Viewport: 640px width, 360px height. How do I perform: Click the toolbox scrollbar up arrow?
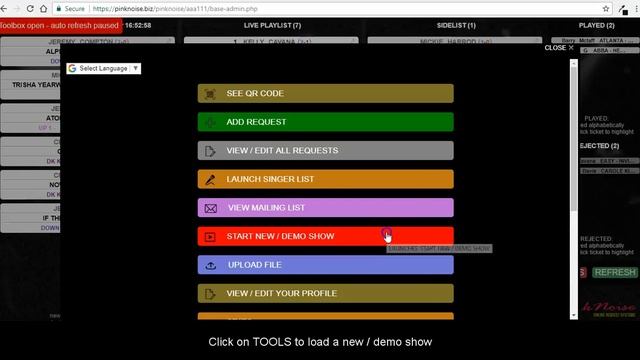(x=574, y=63)
